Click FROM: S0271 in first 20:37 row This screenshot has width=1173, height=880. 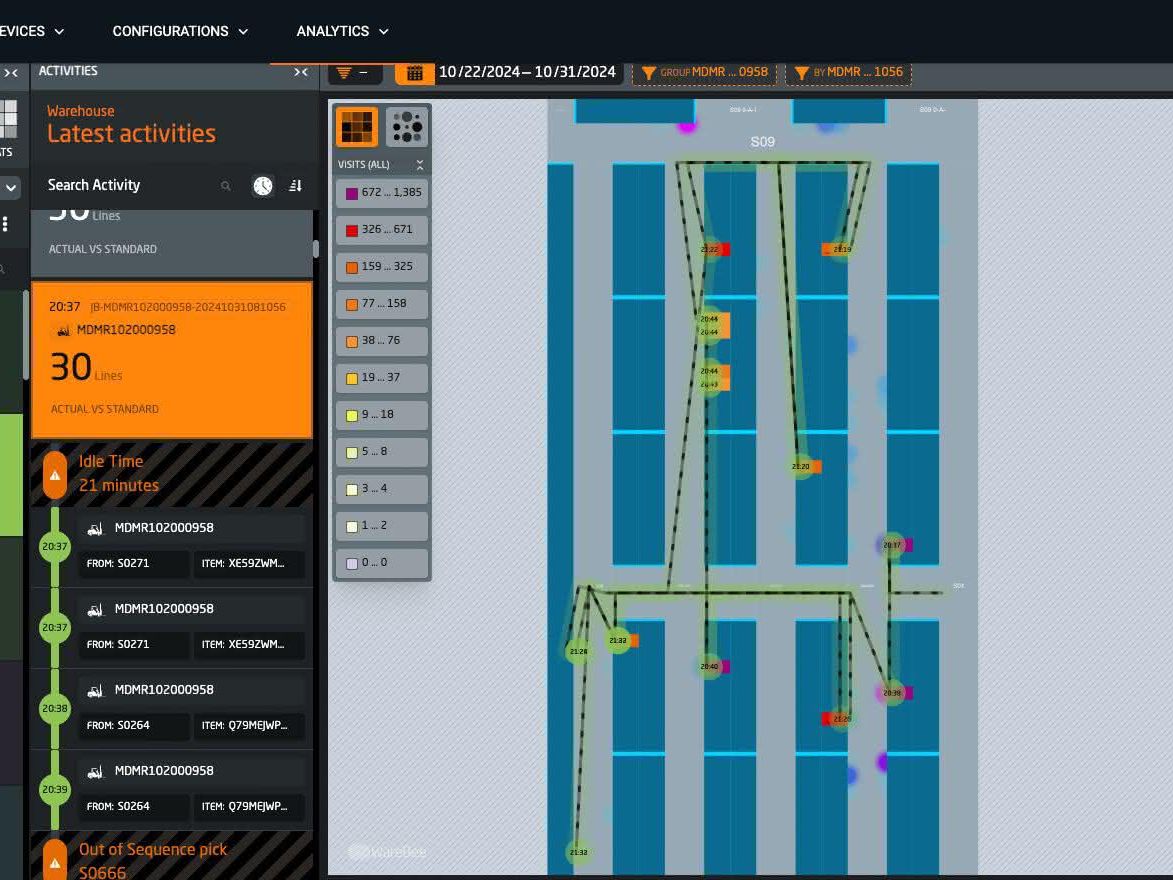[x=134, y=563]
